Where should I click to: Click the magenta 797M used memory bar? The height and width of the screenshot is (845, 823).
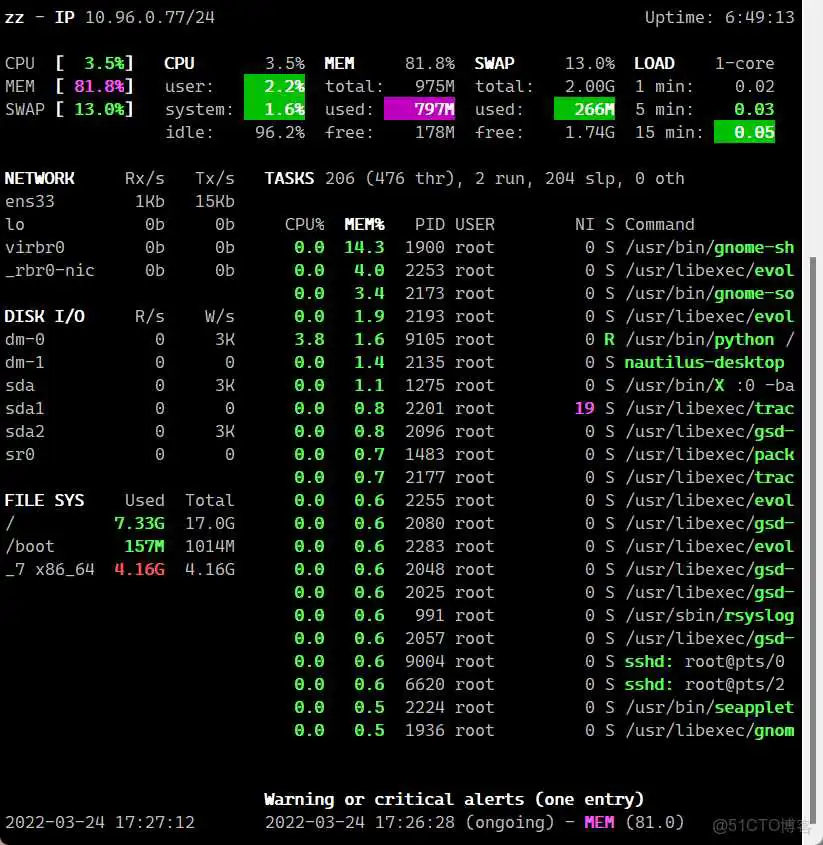tap(420, 109)
